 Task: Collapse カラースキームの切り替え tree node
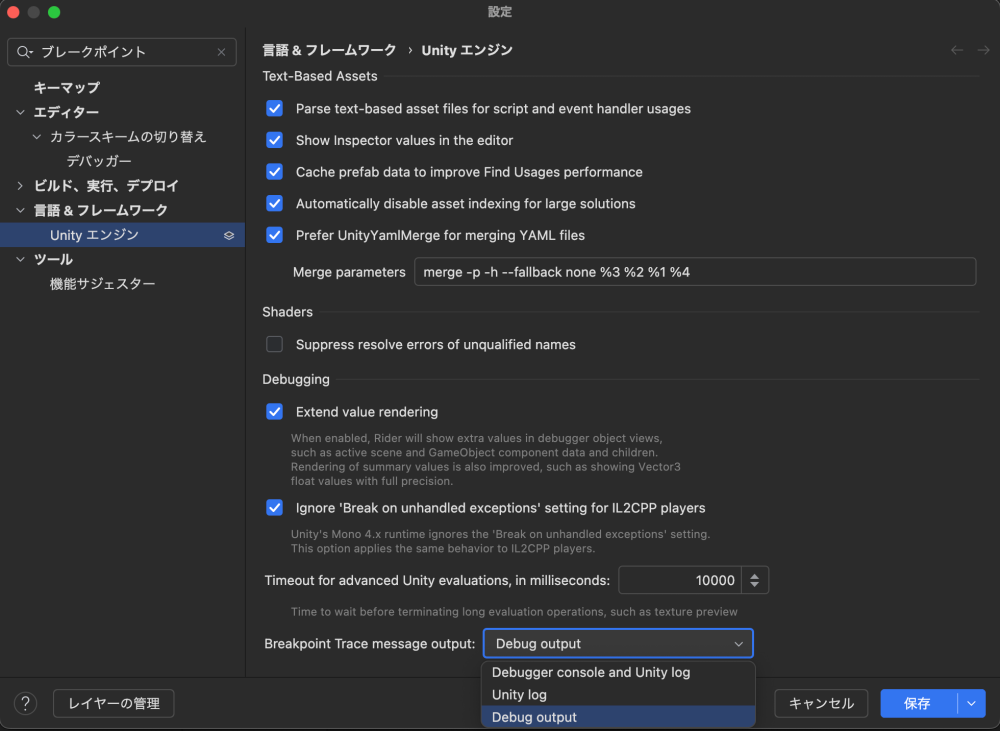click(x=37, y=137)
